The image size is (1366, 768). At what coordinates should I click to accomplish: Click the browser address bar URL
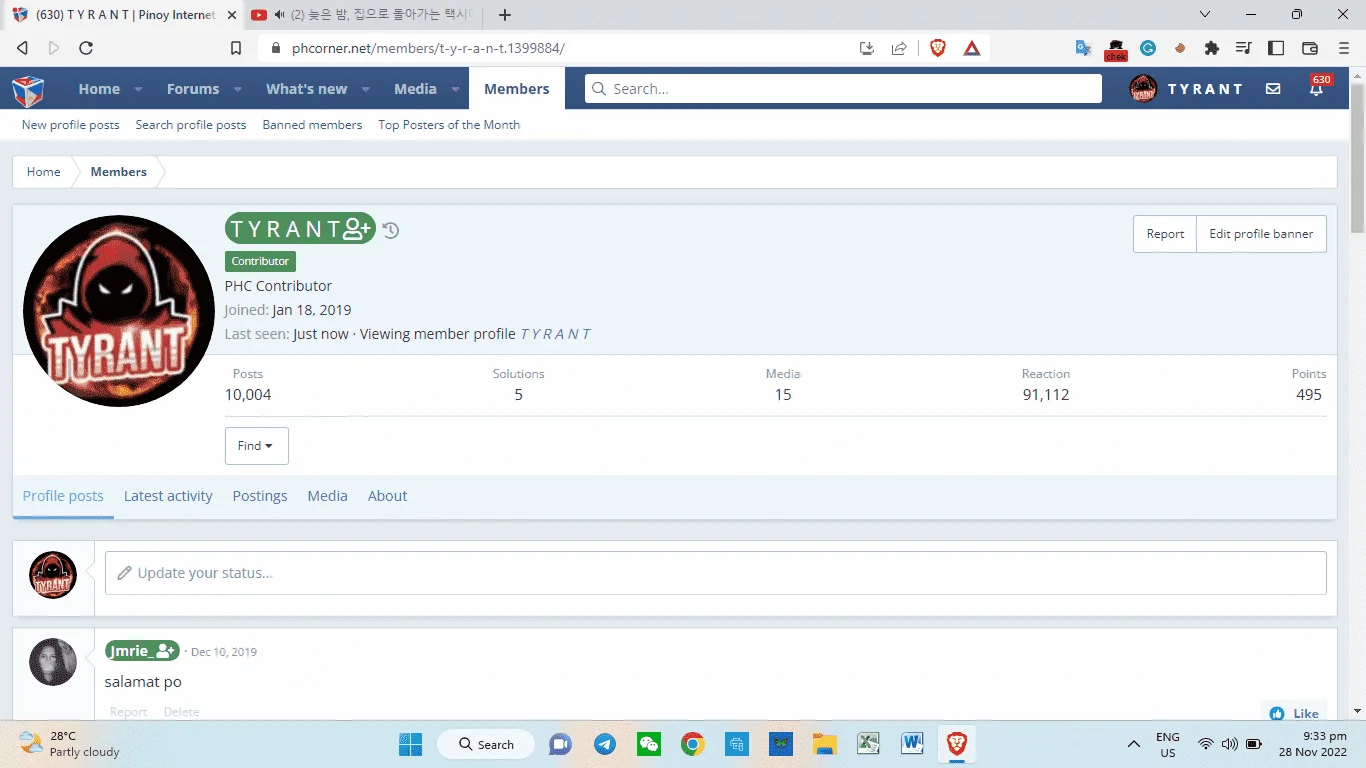point(428,48)
